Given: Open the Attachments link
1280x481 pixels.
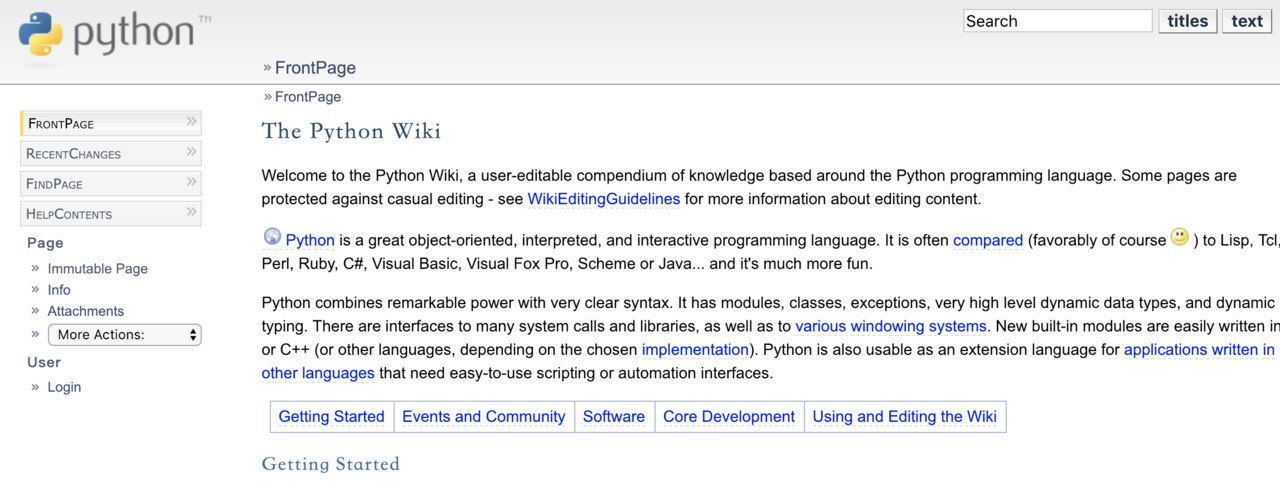Looking at the screenshot, I should pos(86,311).
